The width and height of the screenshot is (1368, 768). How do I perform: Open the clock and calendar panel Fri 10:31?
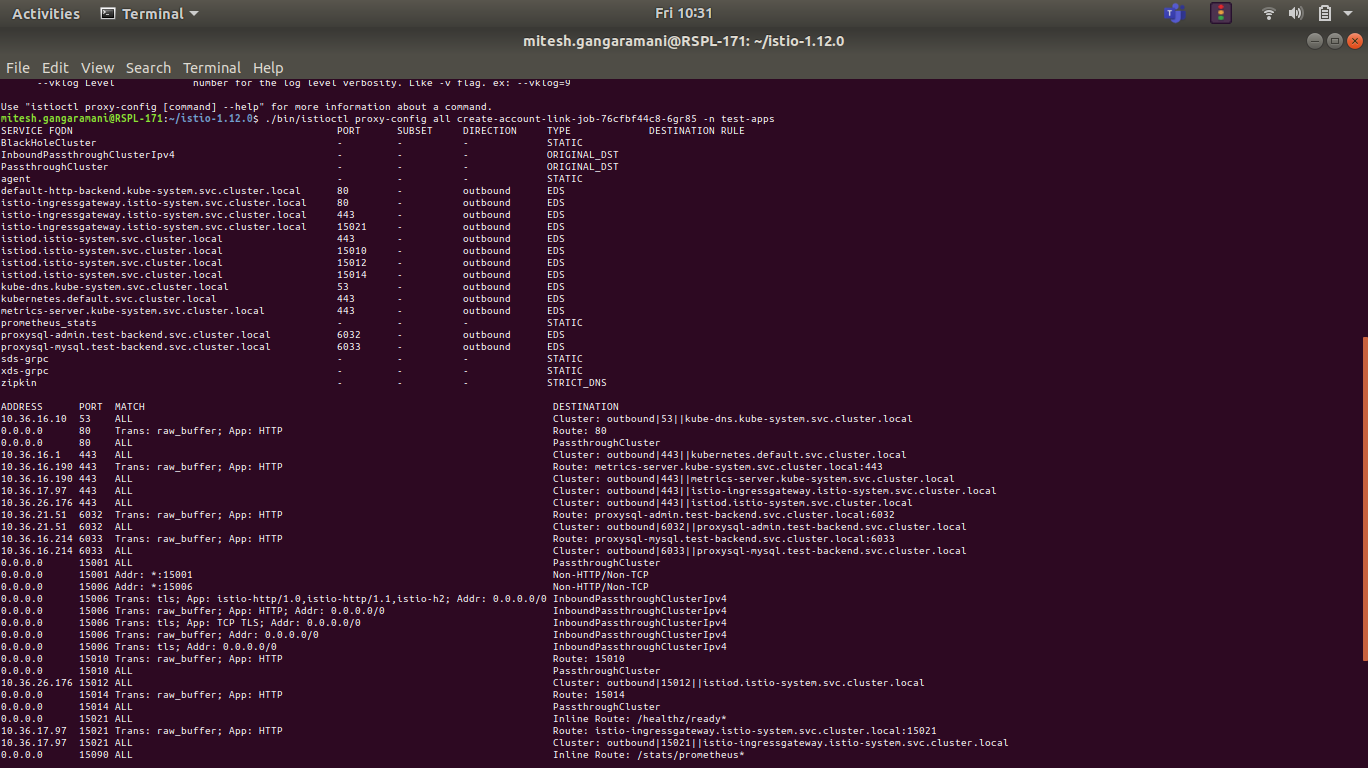click(x=683, y=14)
